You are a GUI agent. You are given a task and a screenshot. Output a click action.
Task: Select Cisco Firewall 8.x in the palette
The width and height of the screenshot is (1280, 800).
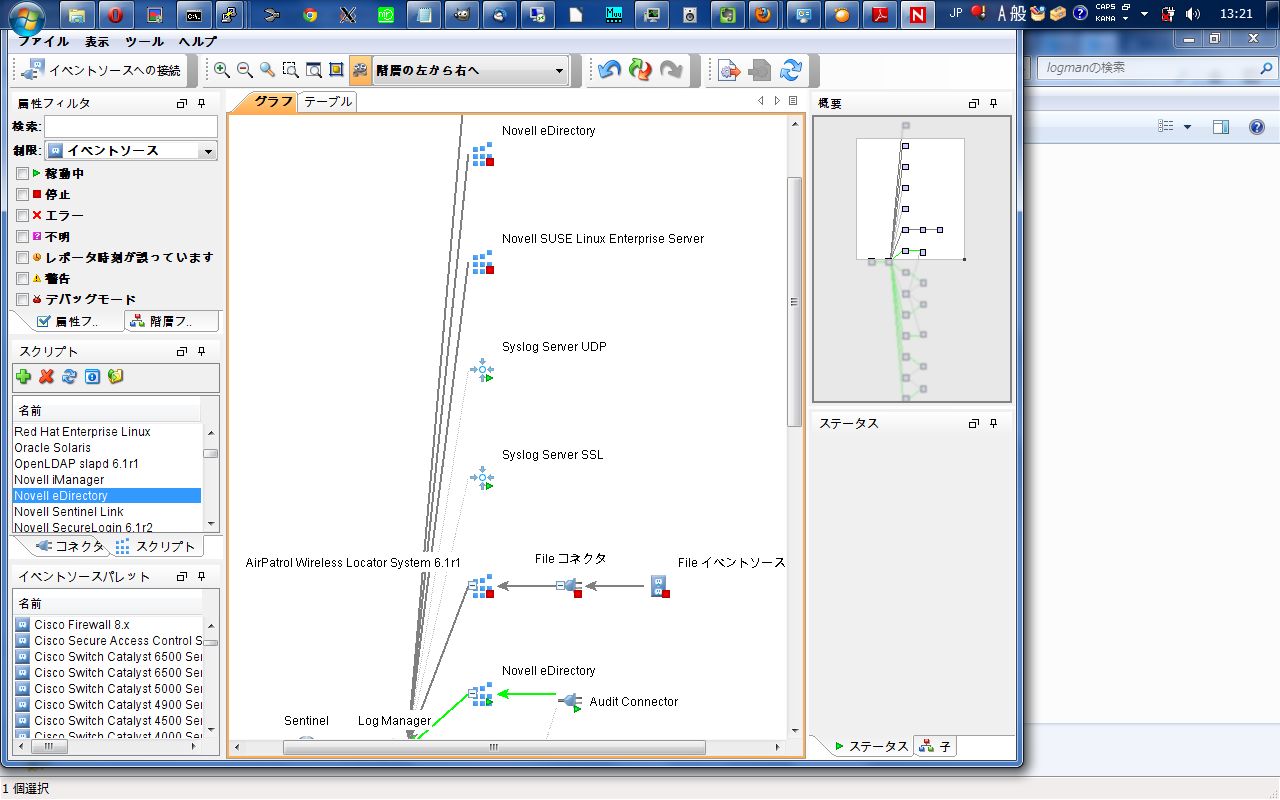pos(109,625)
